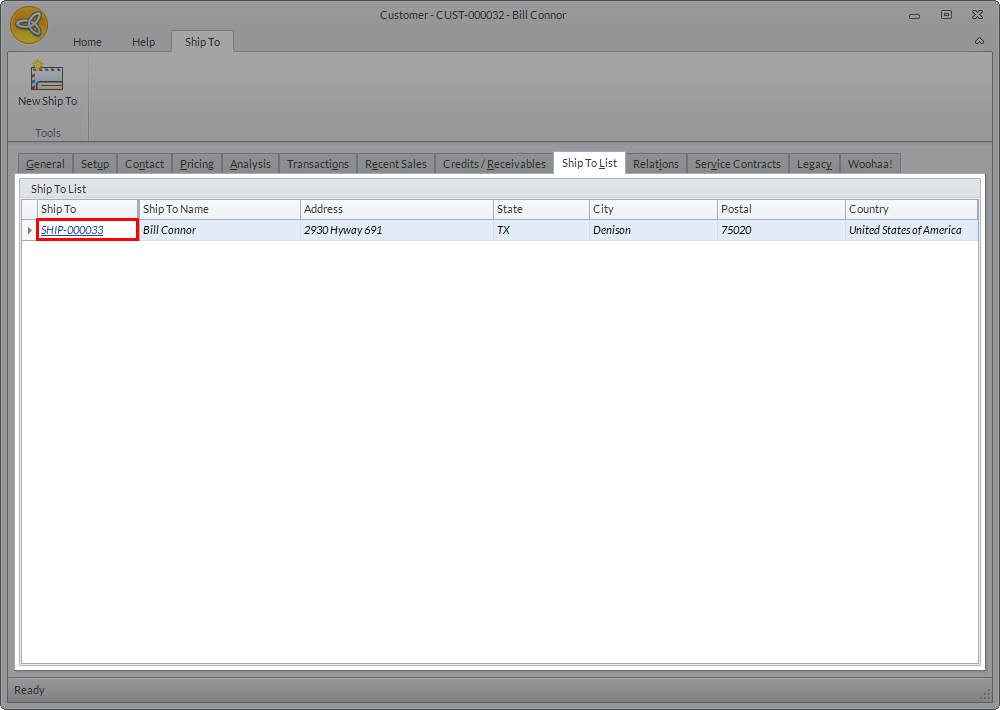
Task: Click the row indicator arrow for SHIP-000033
Action: [x=29, y=230]
